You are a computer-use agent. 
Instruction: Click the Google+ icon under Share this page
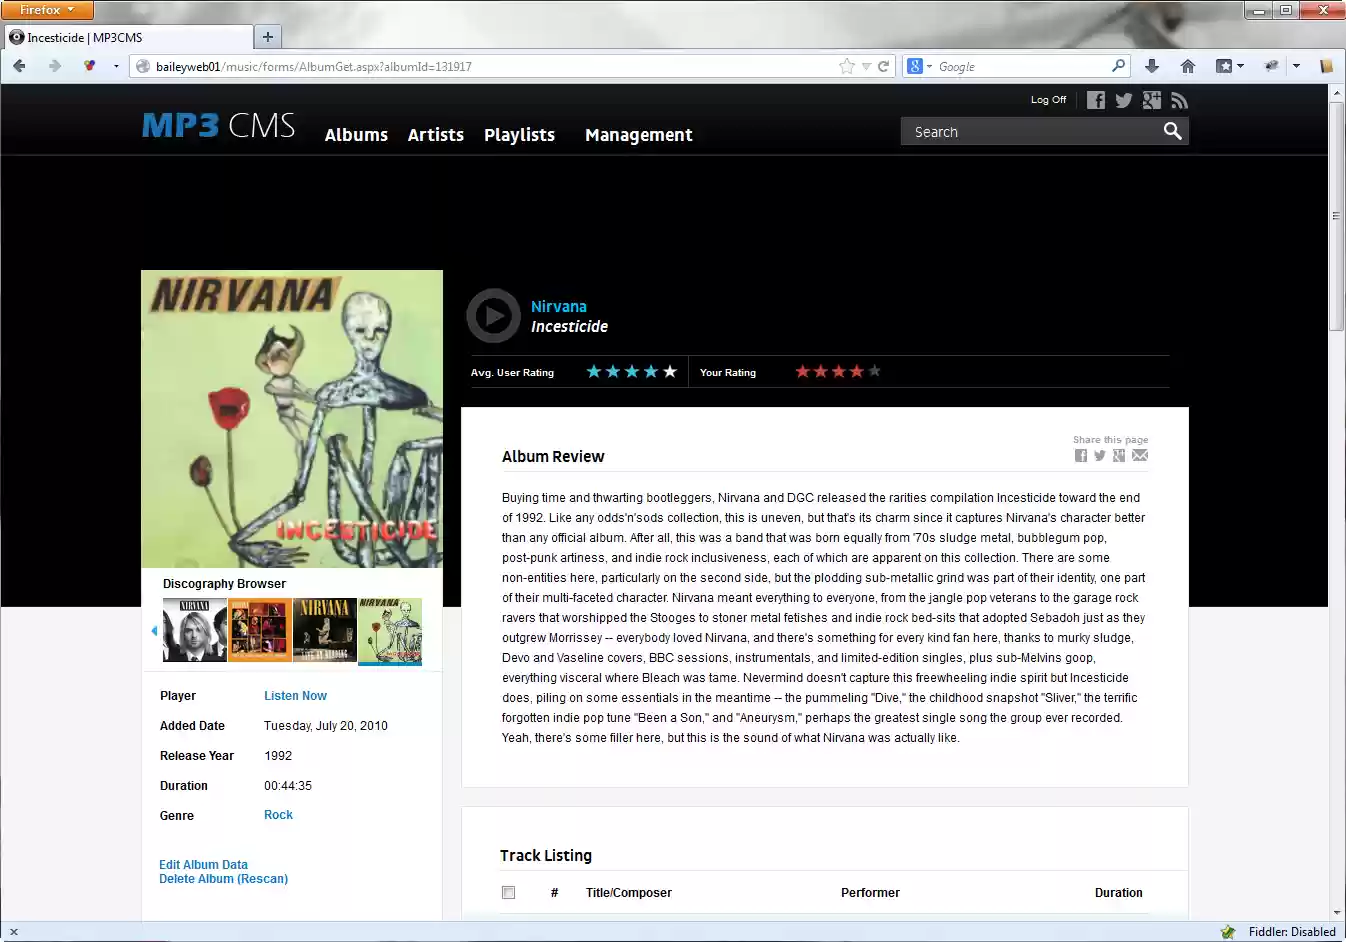coord(1120,455)
